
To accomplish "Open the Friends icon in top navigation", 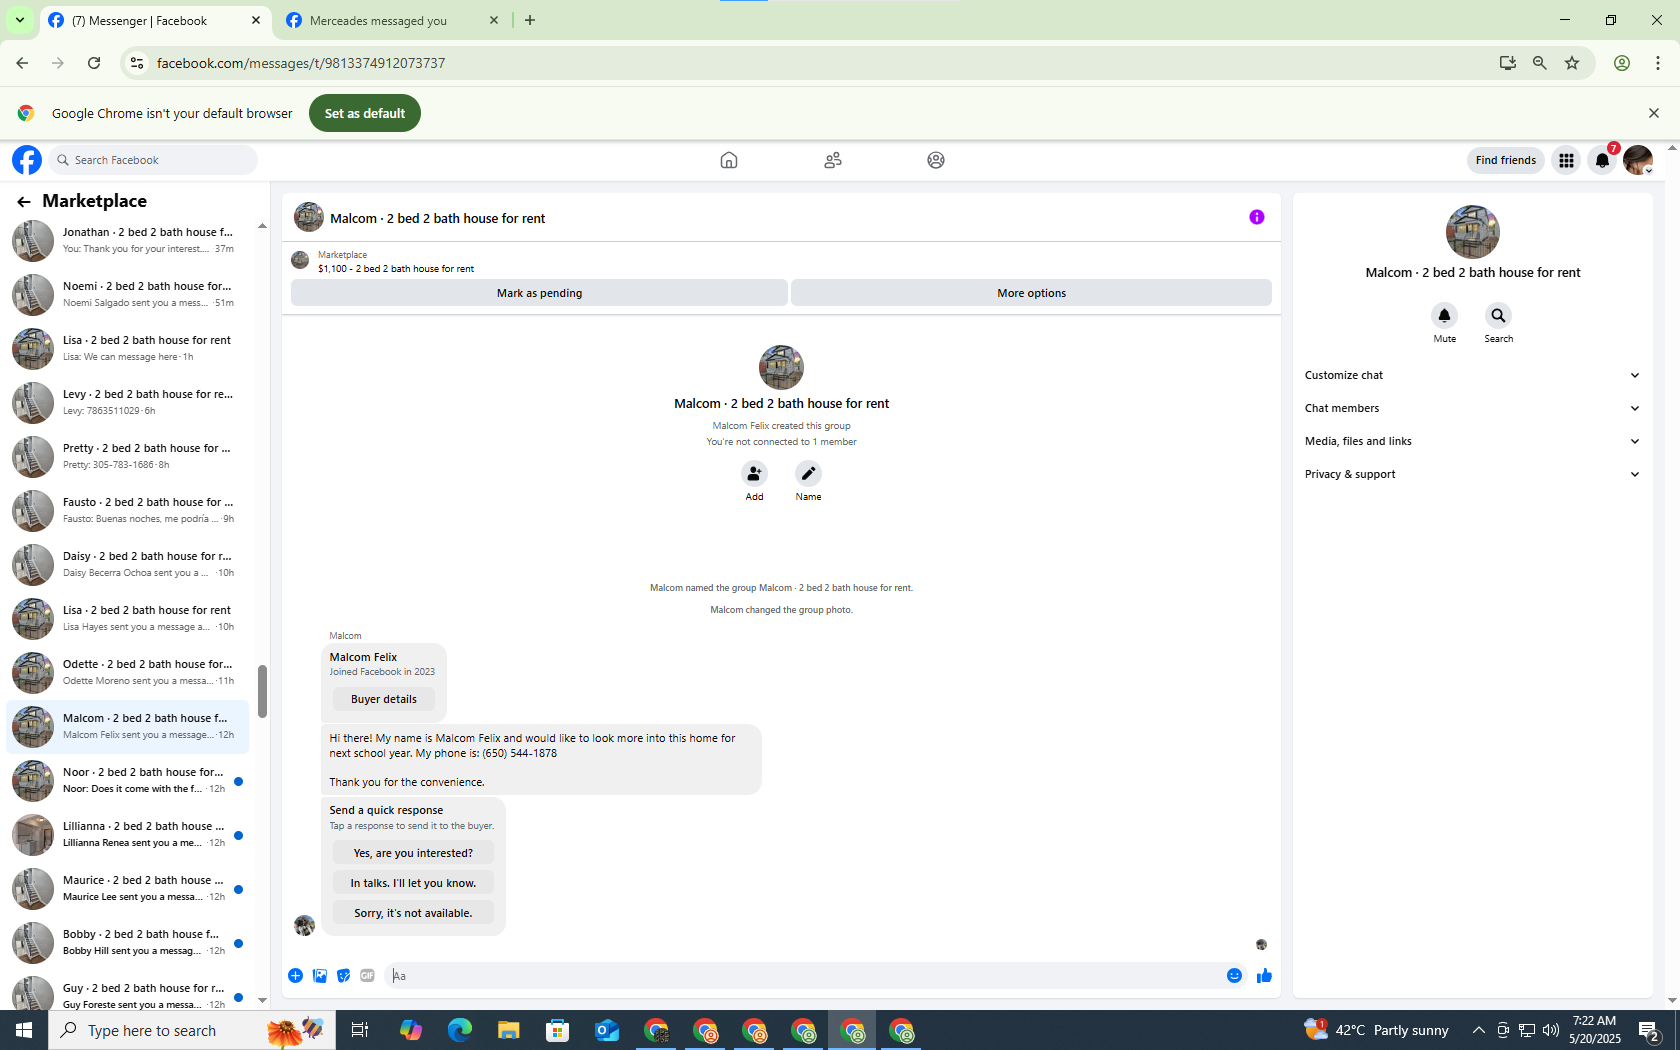I will tap(833, 160).
